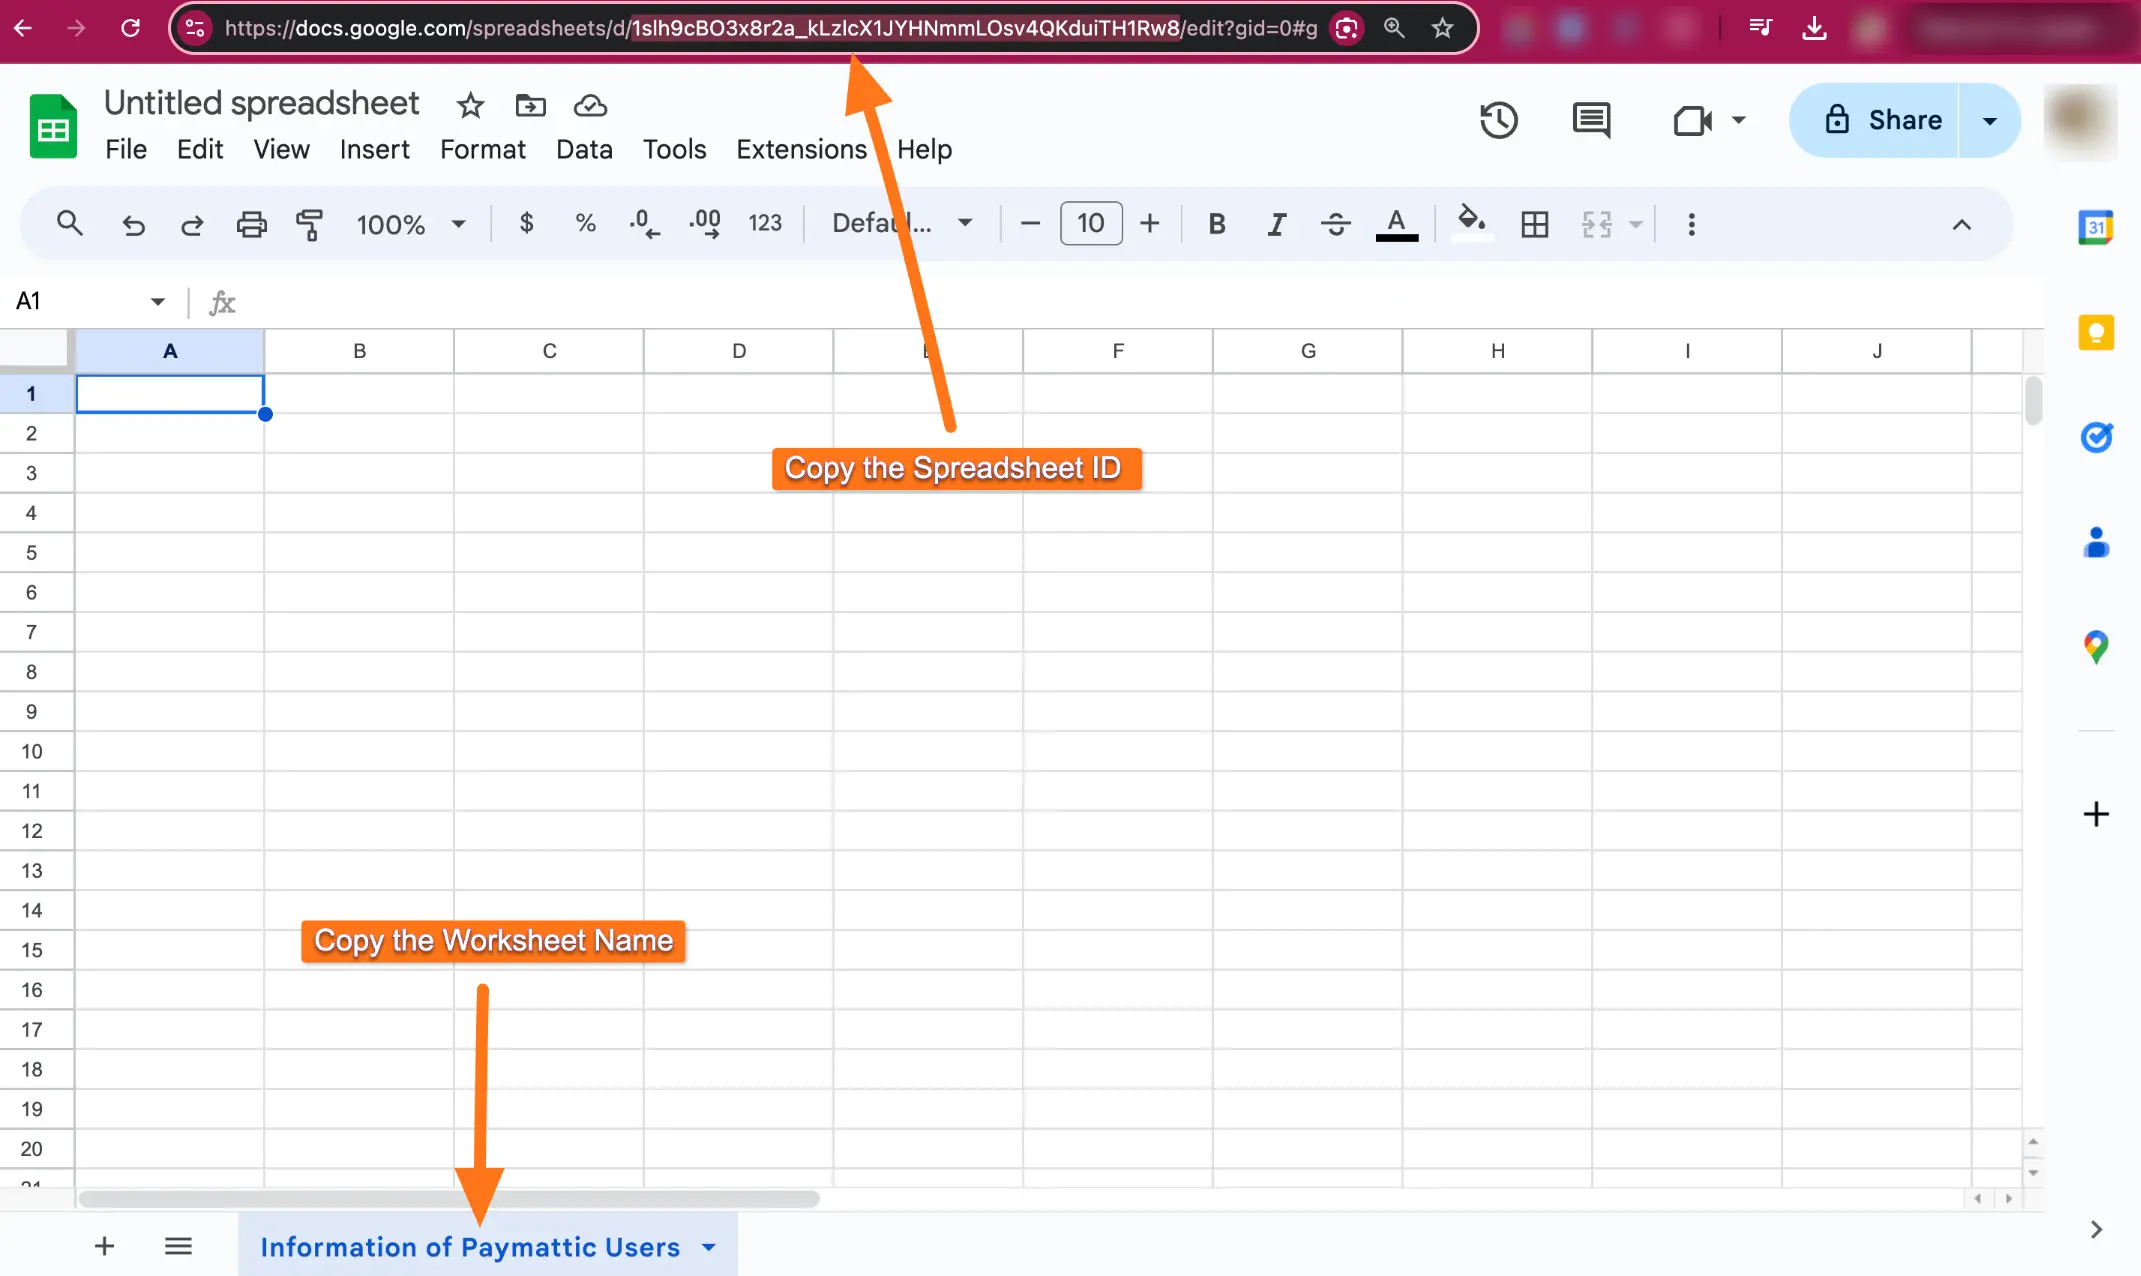Open version history clock icon
The height and width of the screenshot is (1276, 2141).
point(1498,120)
